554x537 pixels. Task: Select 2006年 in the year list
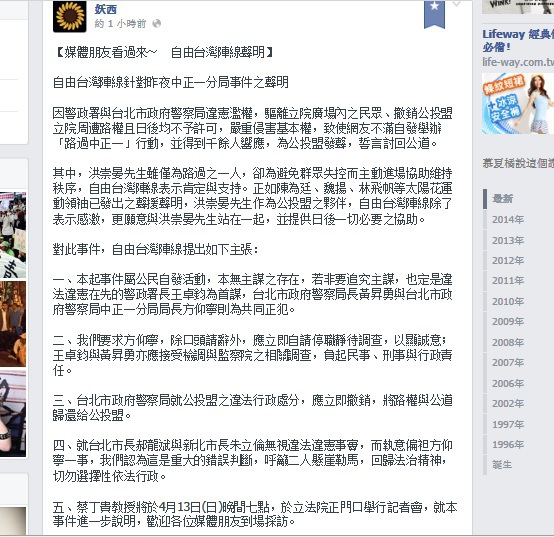tap(508, 383)
